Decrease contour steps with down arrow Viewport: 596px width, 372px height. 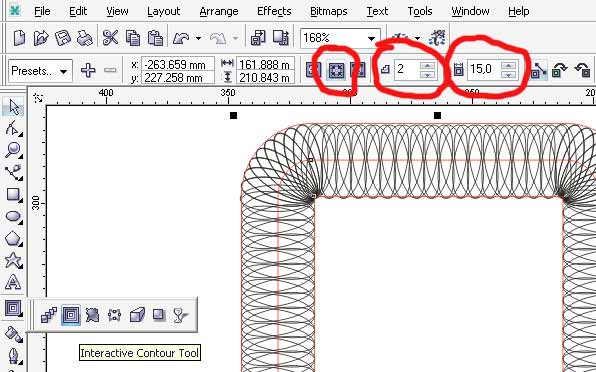(x=428, y=75)
